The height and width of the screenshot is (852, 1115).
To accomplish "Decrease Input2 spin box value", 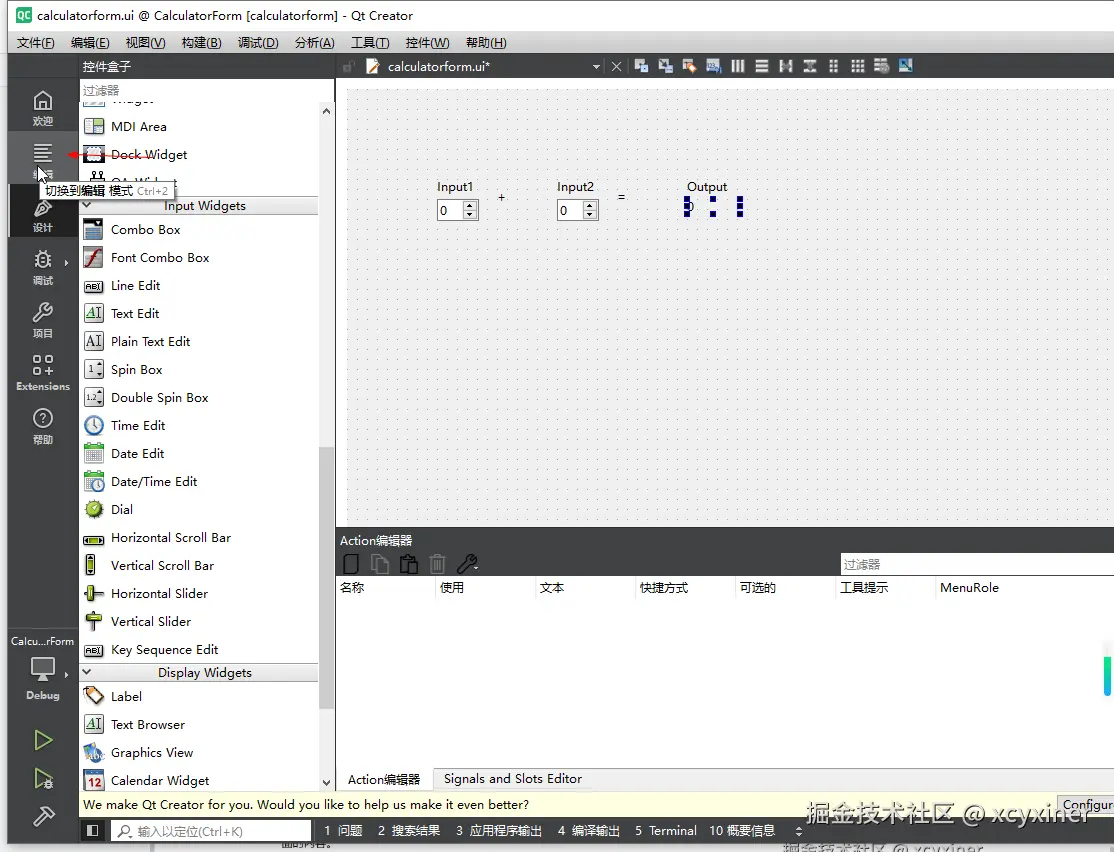I will point(589,214).
